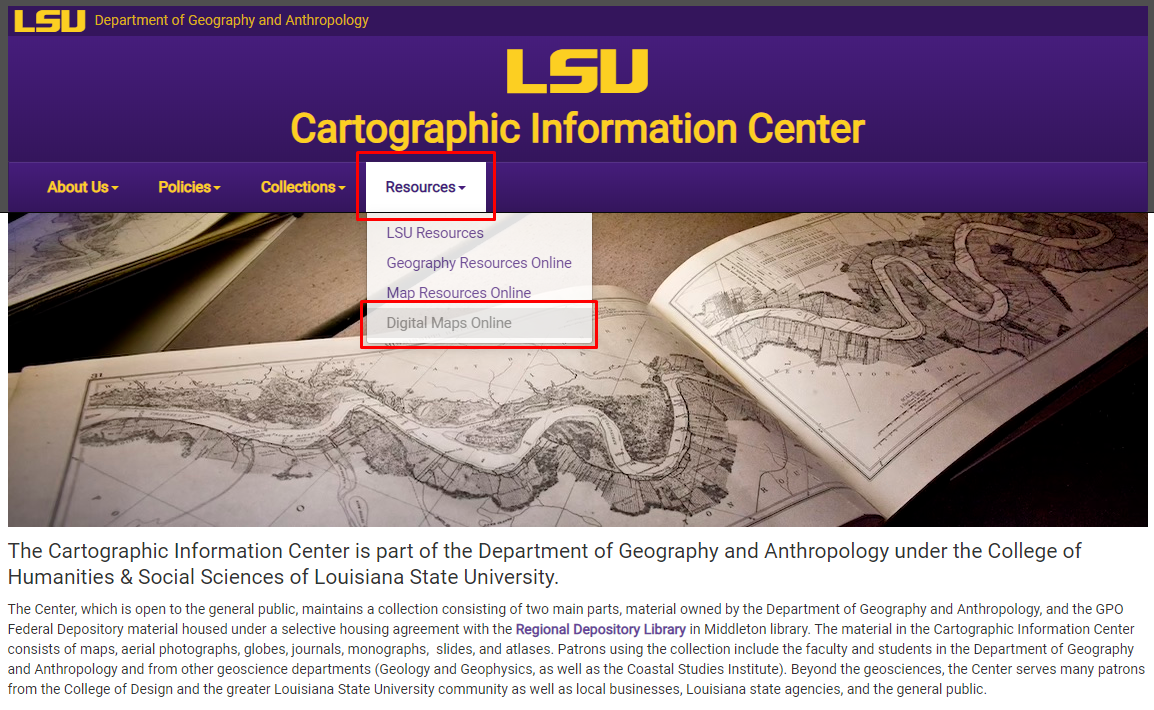Viewport: 1154px width, 710px height.
Task: Expand the Collections dropdown menu
Action: (x=302, y=187)
